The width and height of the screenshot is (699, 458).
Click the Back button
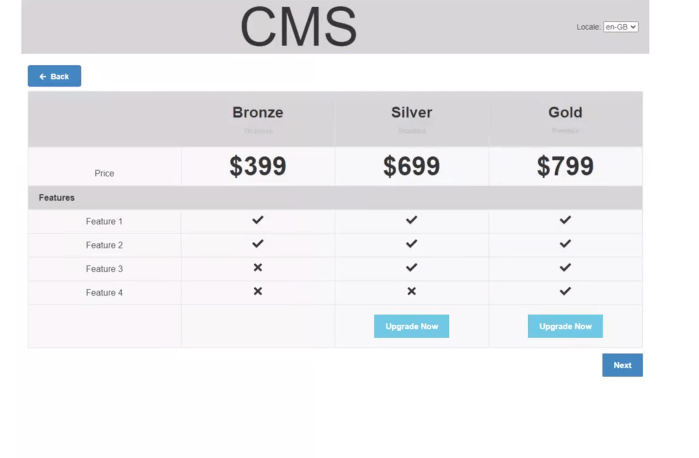click(x=54, y=76)
